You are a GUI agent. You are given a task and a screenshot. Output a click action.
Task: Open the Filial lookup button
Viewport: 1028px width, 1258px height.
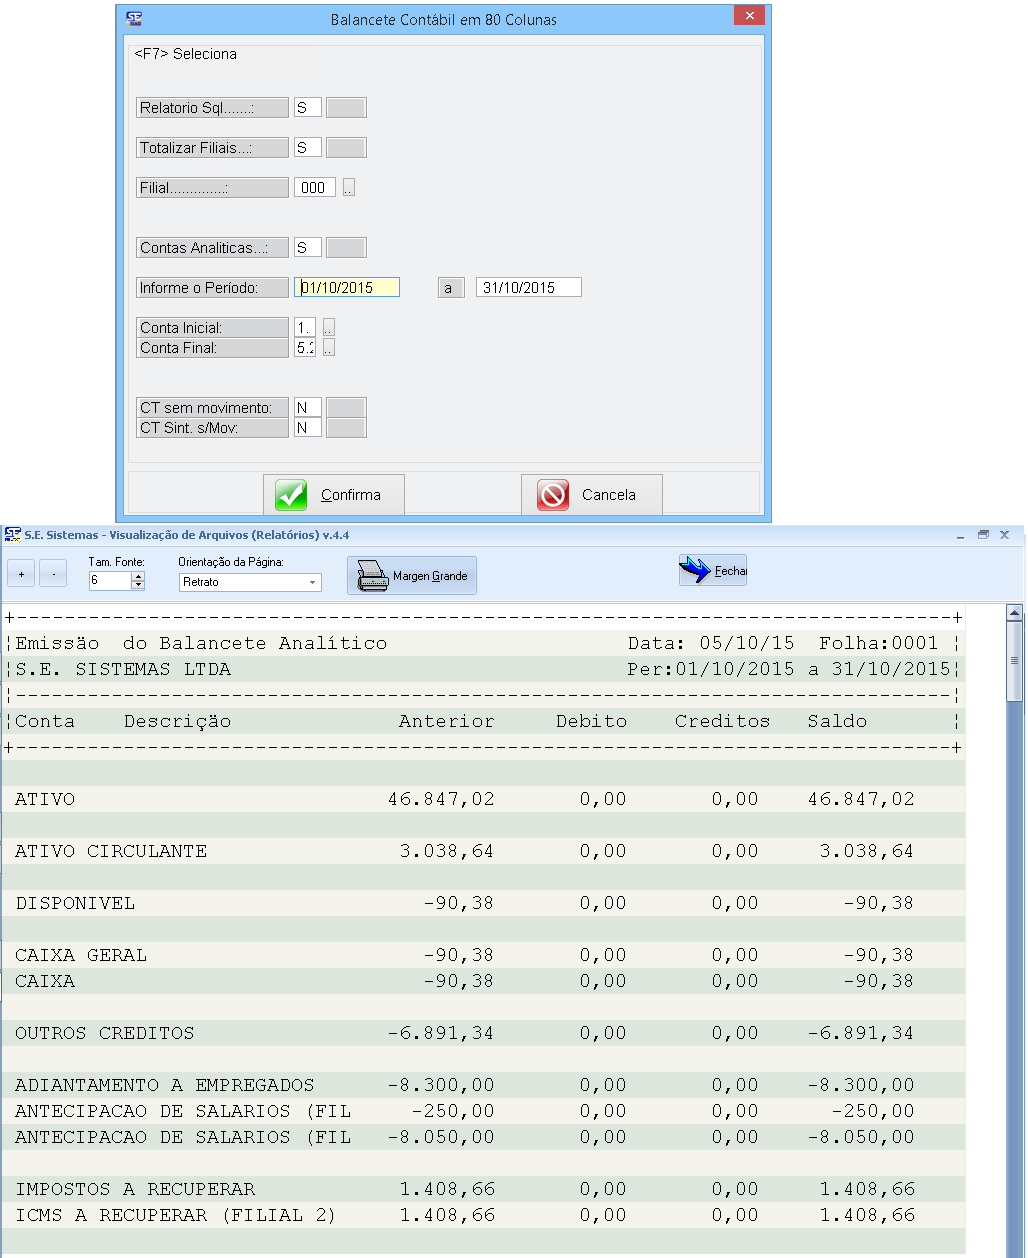[x=348, y=188]
